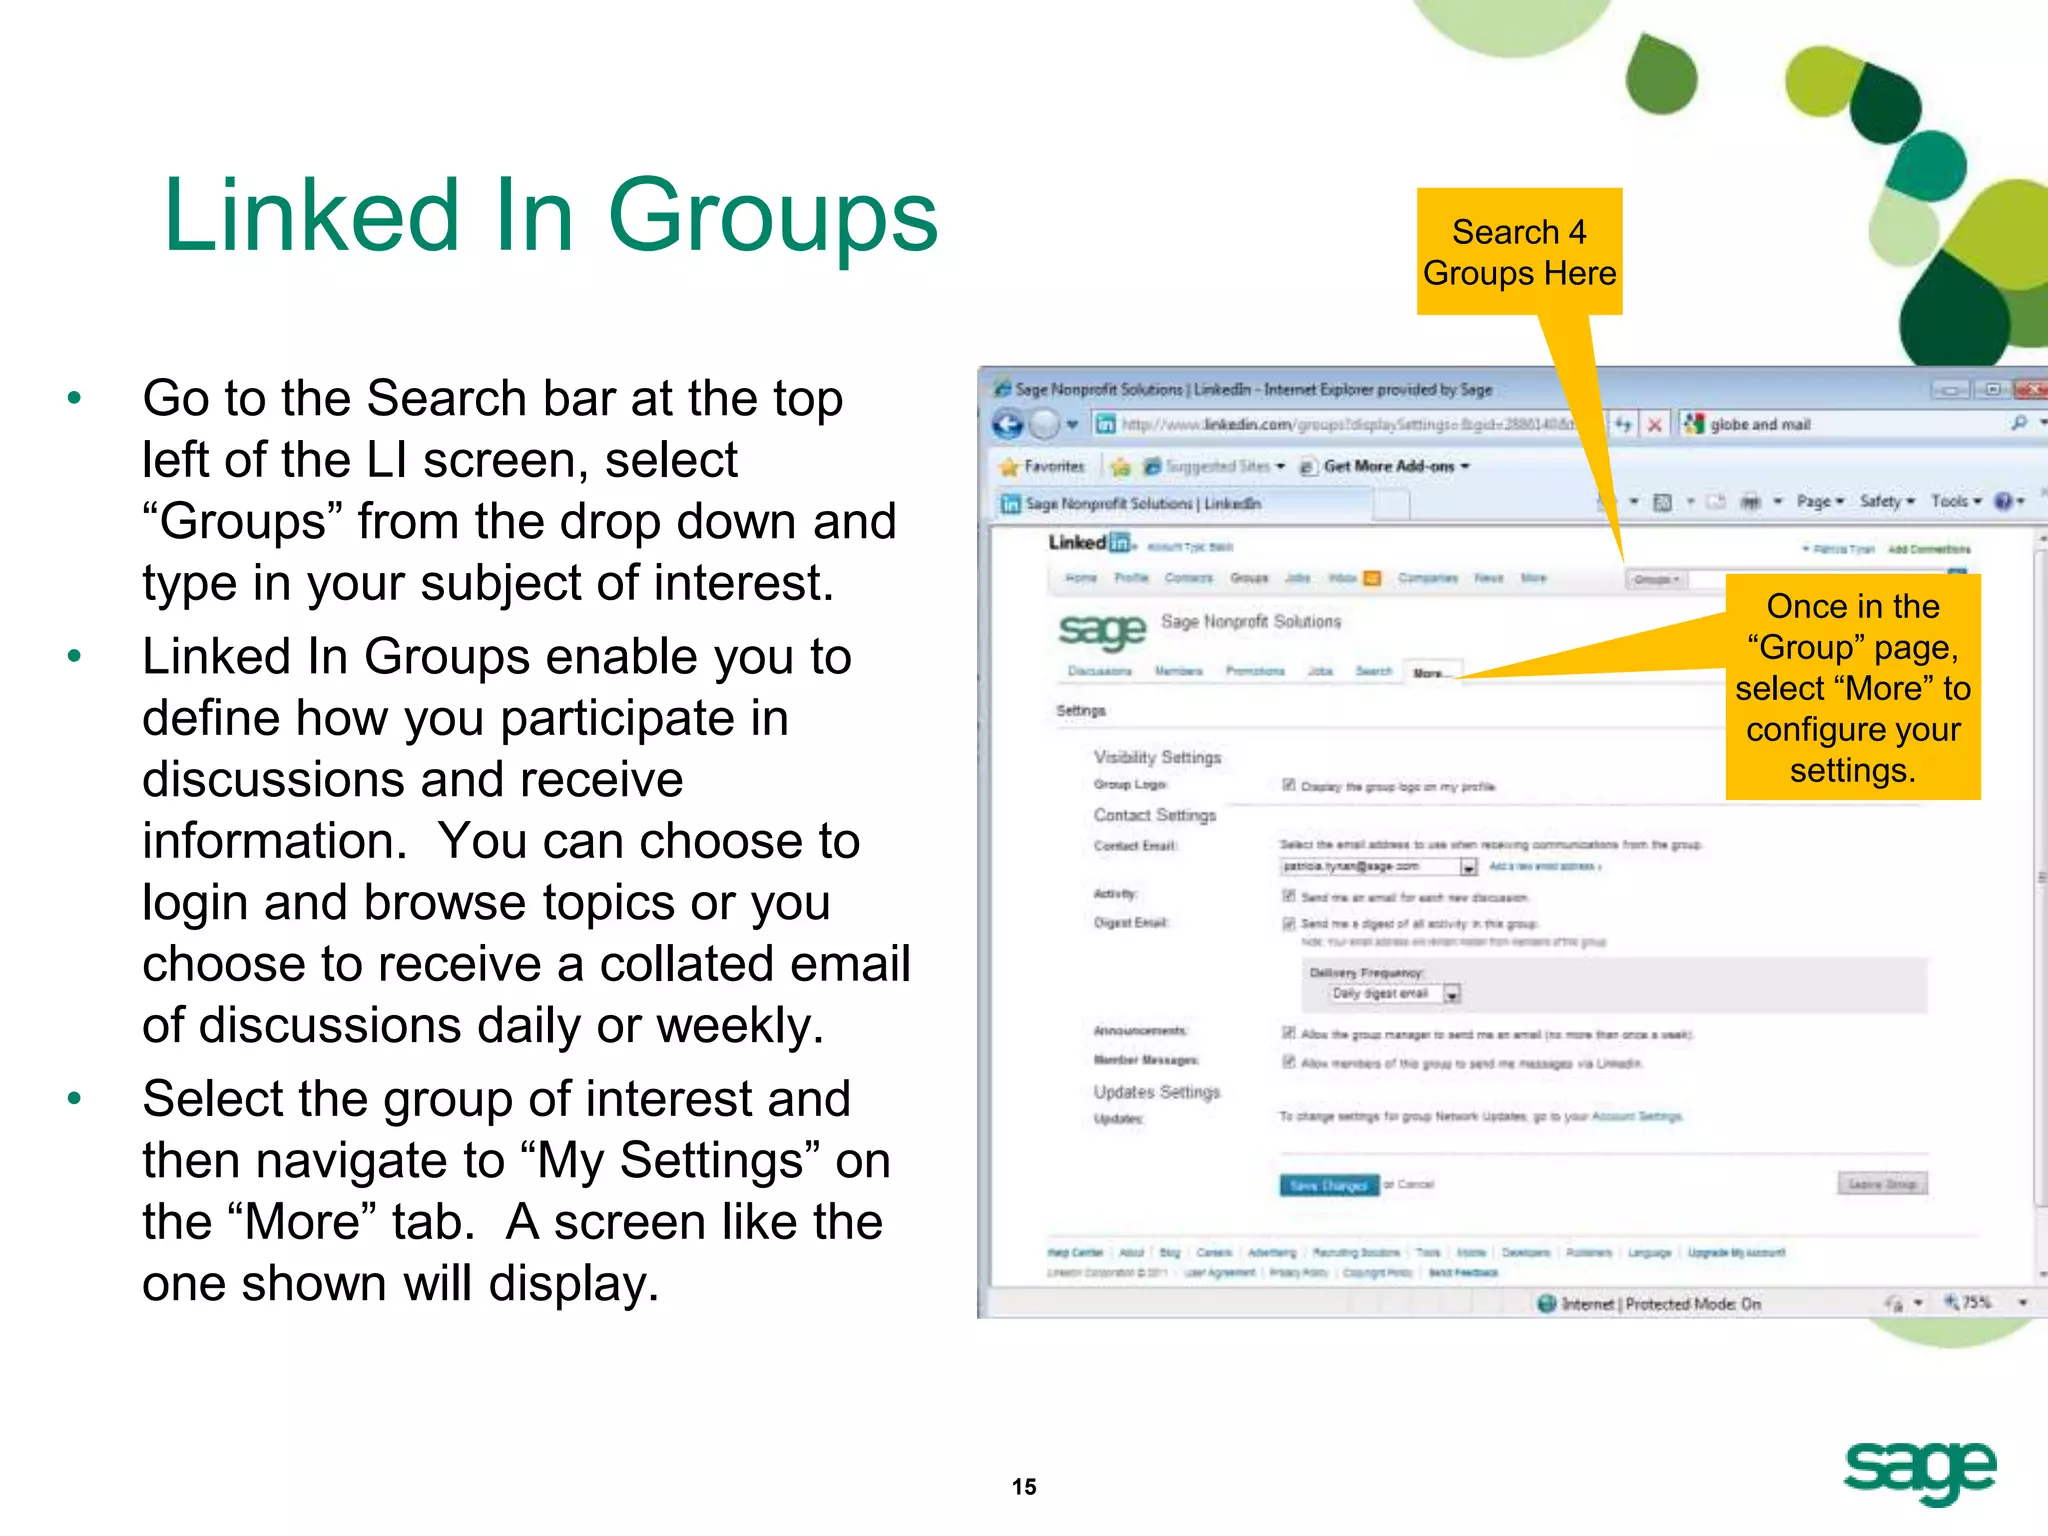Click Leave Group button
This screenshot has width=2048, height=1536.
(1882, 1184)
